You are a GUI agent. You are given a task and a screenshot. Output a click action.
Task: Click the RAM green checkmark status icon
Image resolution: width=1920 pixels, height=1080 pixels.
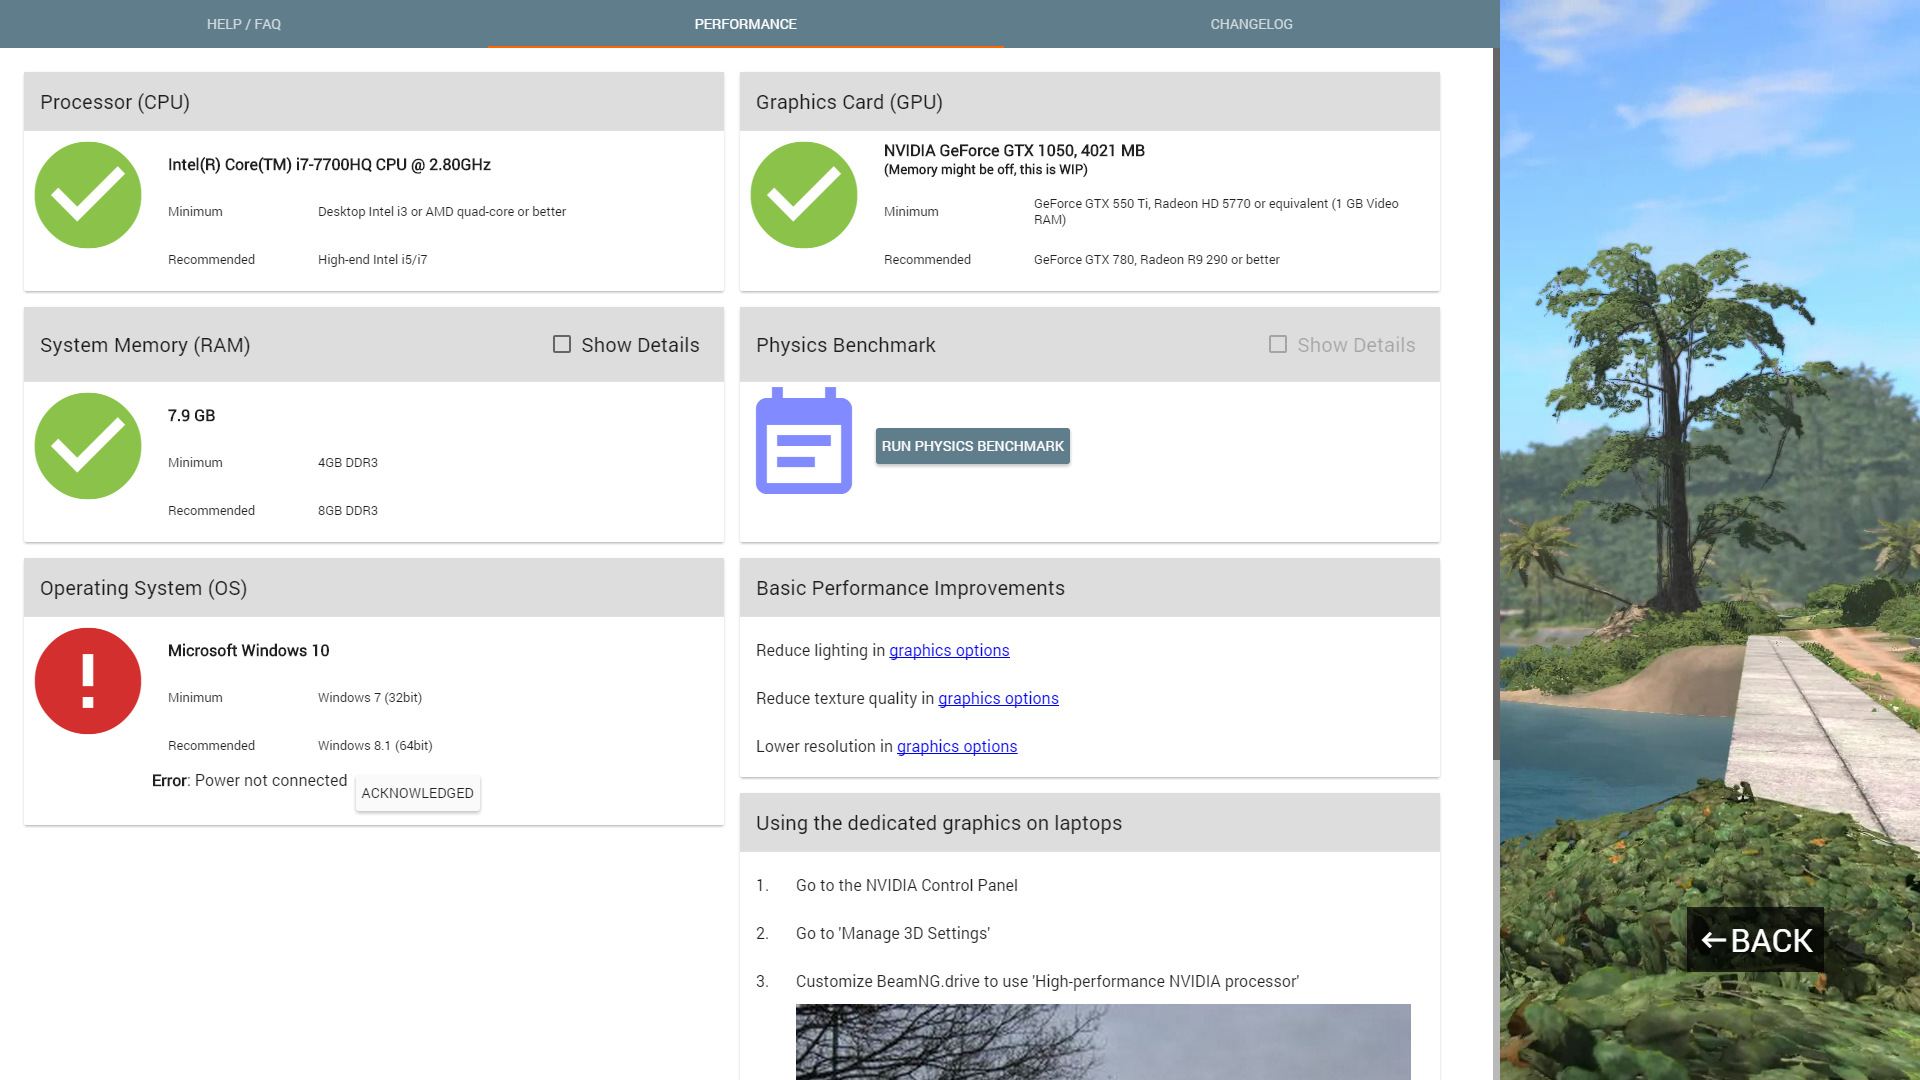pos(88,446)
